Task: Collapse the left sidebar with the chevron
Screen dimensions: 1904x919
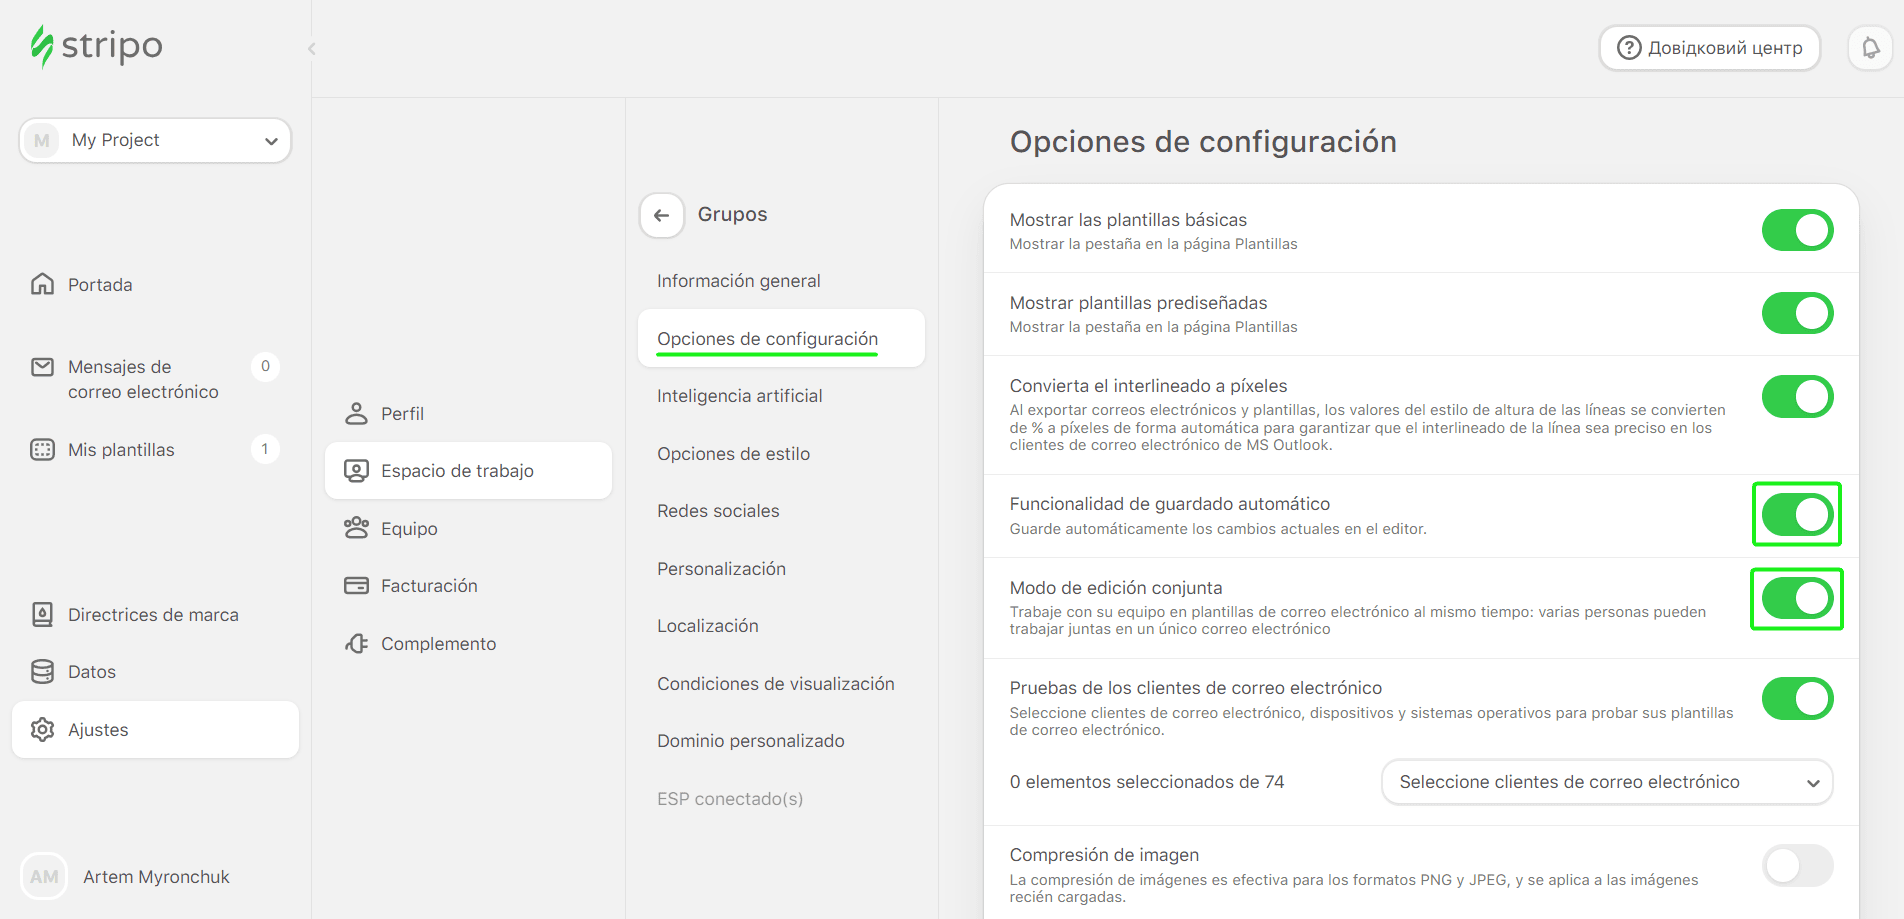Action: tap(311, 48)
